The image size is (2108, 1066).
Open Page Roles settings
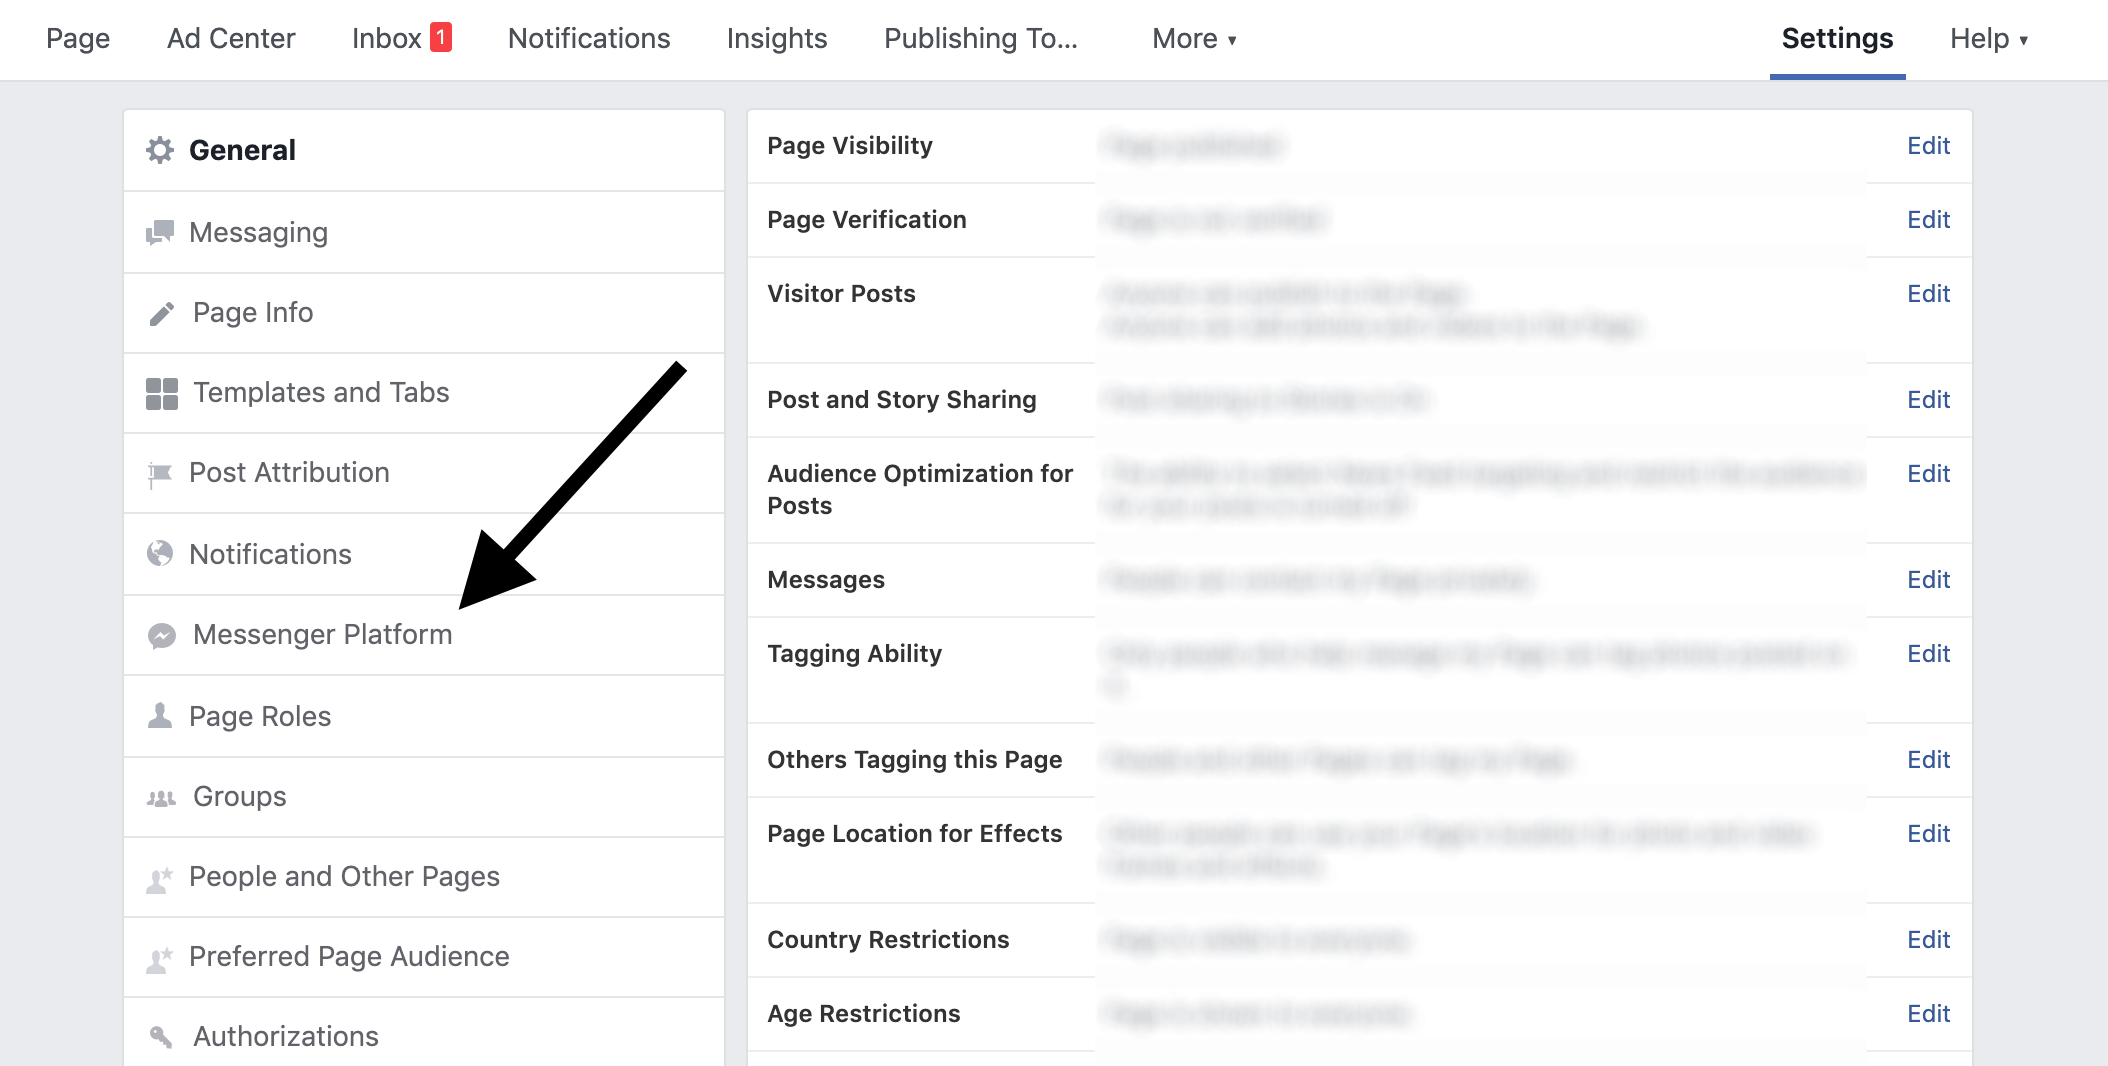(424, 716)
